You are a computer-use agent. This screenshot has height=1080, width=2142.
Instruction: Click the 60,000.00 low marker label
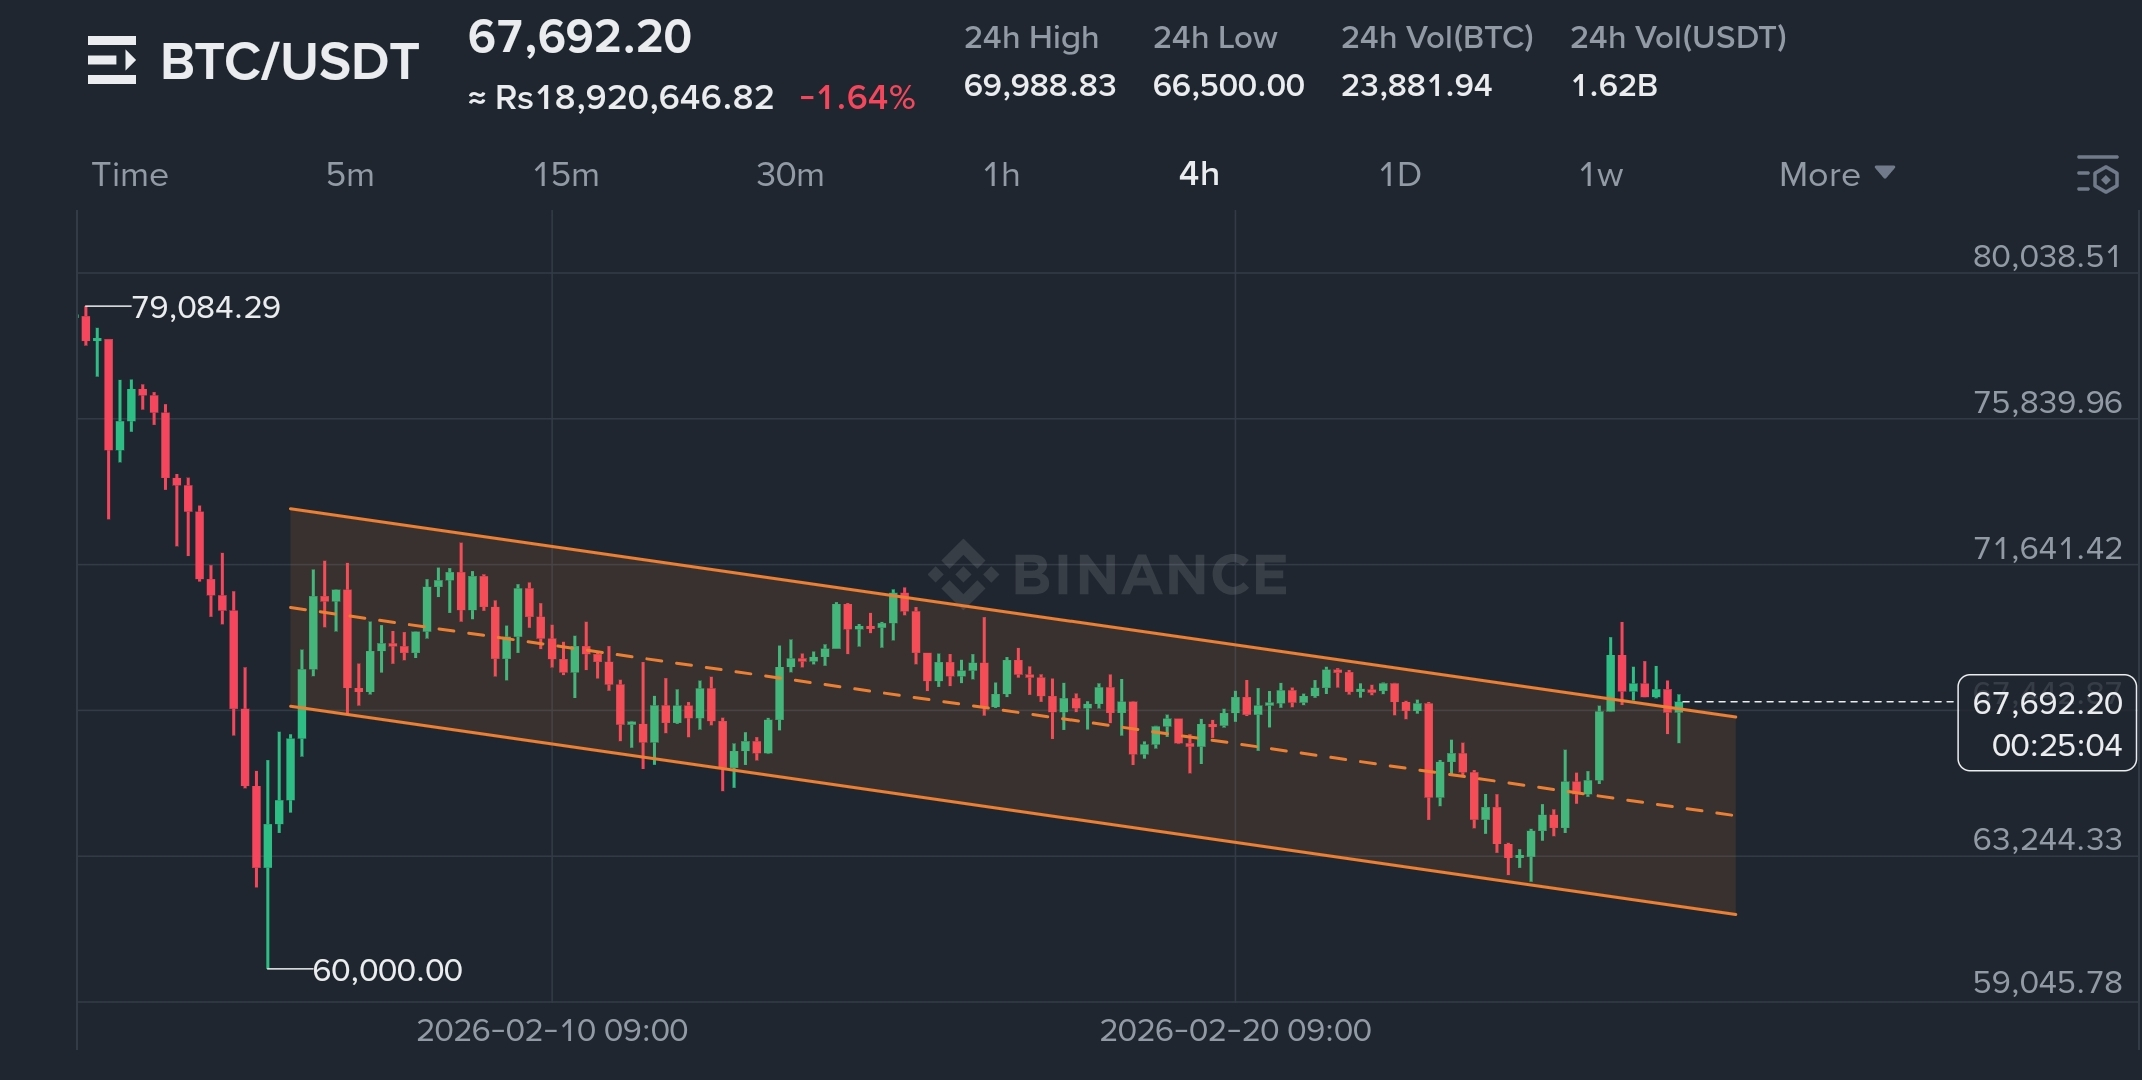[x=387, y=970]
